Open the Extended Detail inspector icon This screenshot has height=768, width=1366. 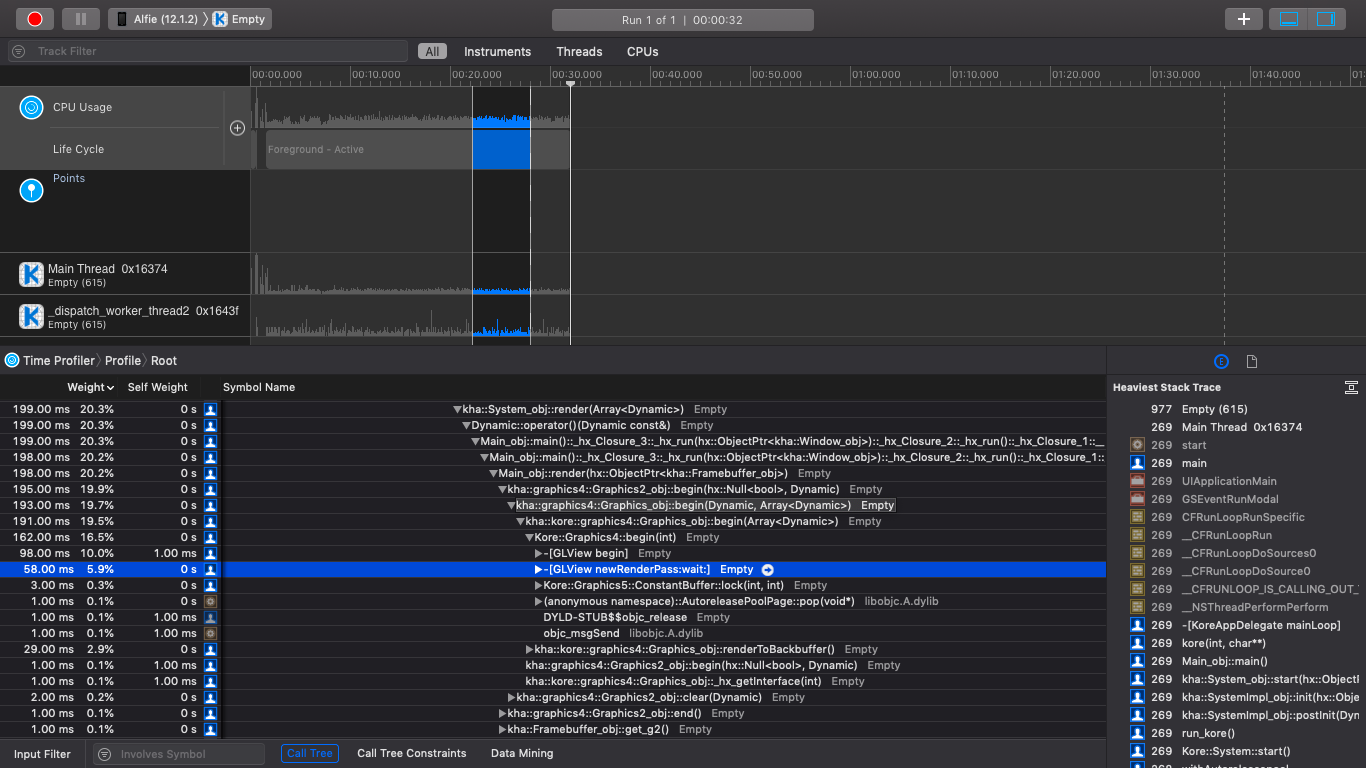tap(1220, 361)
